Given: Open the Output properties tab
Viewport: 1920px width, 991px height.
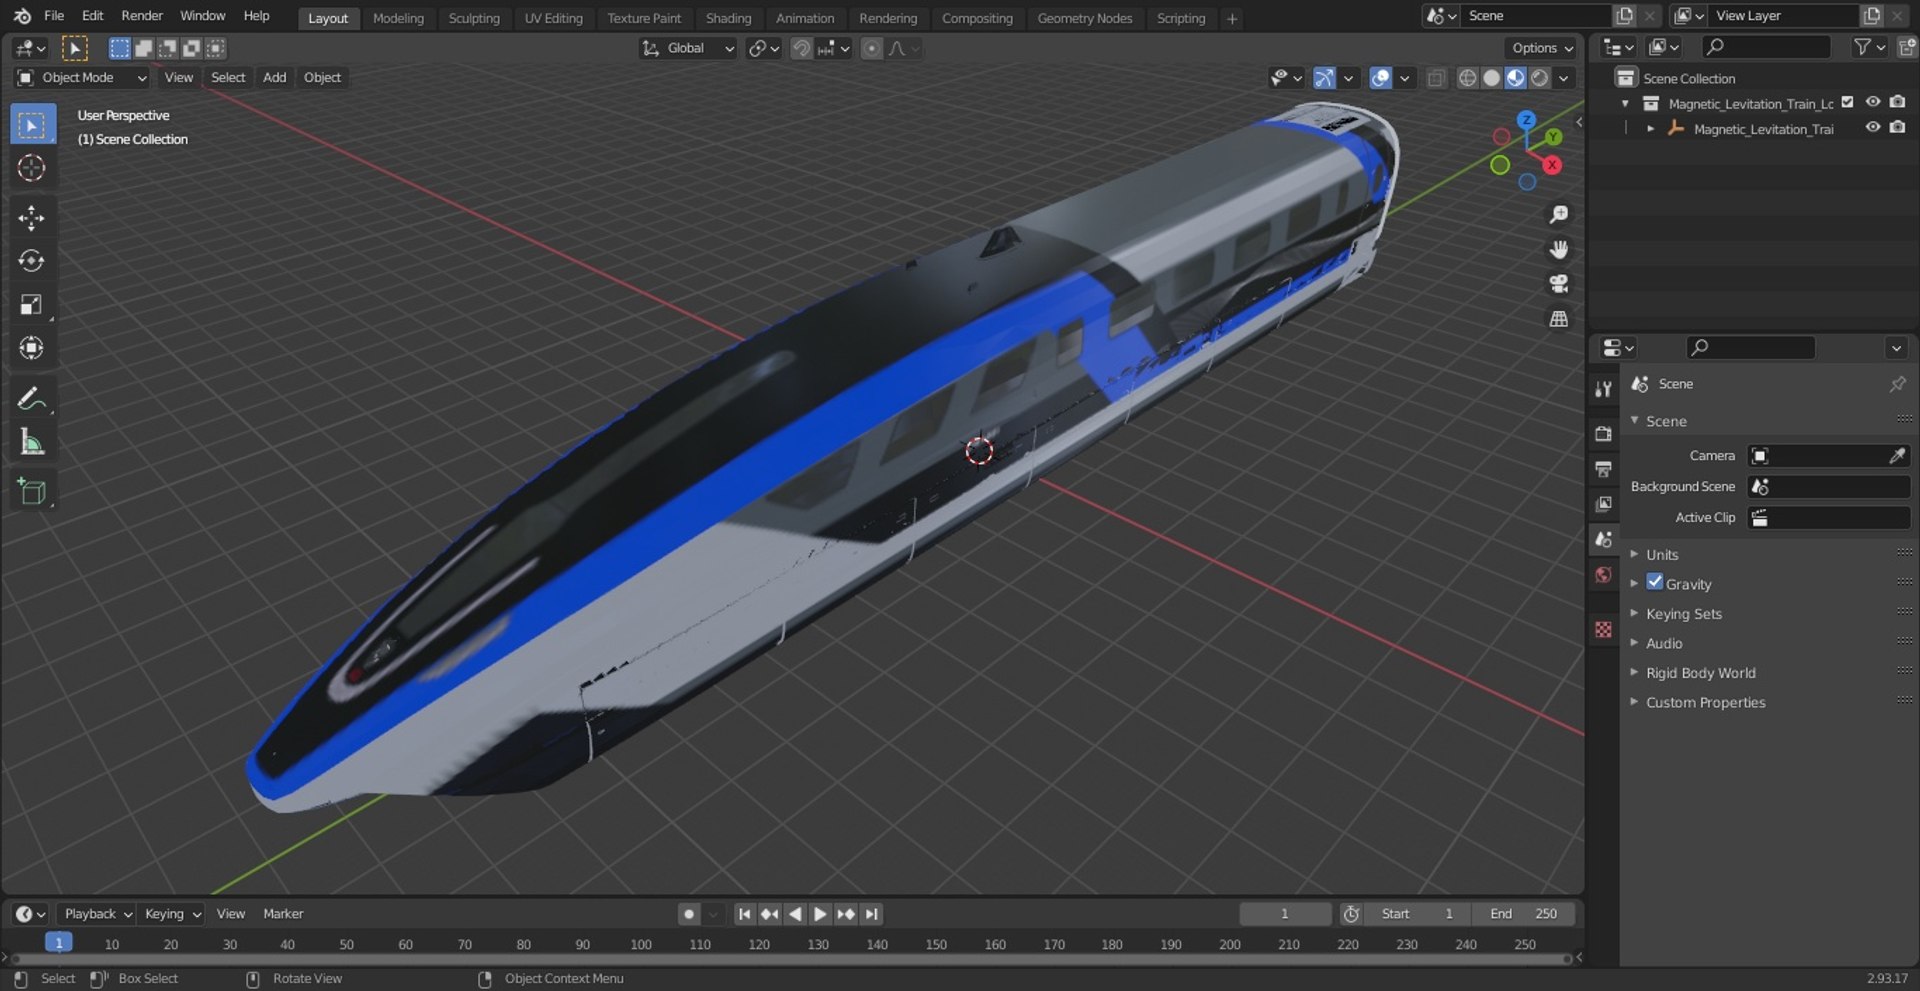Looking at the screenshot, I should click(1604, 469).
